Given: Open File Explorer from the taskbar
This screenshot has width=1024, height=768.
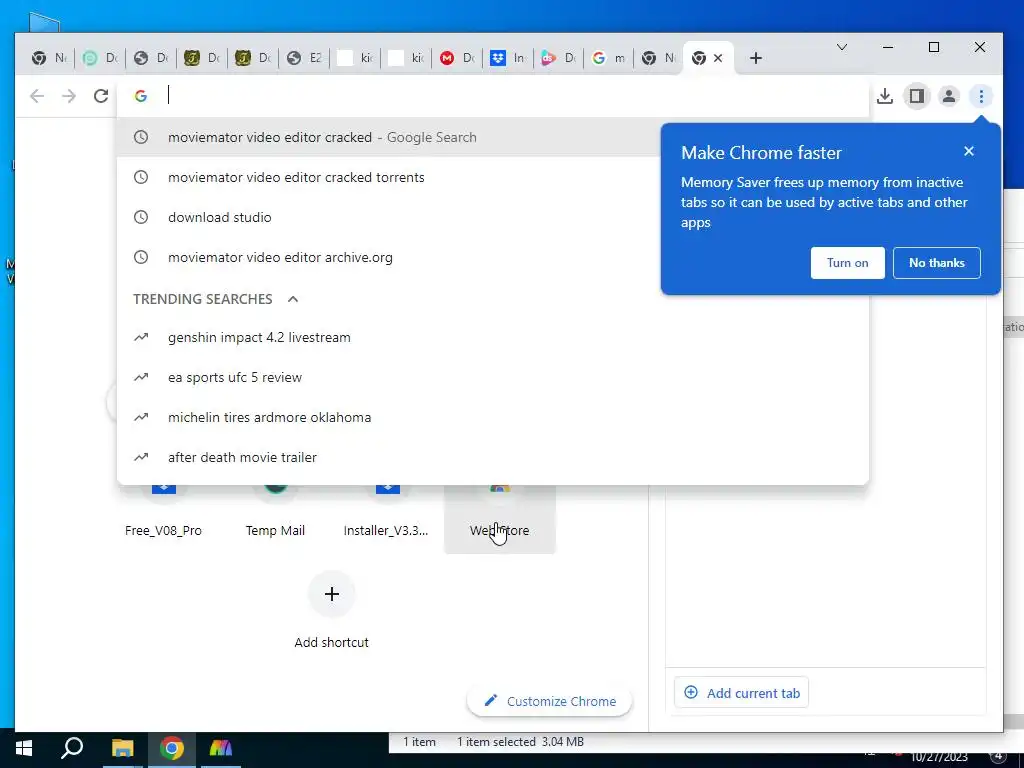Looking at the screenshot, I should click(x=122, y=748).
